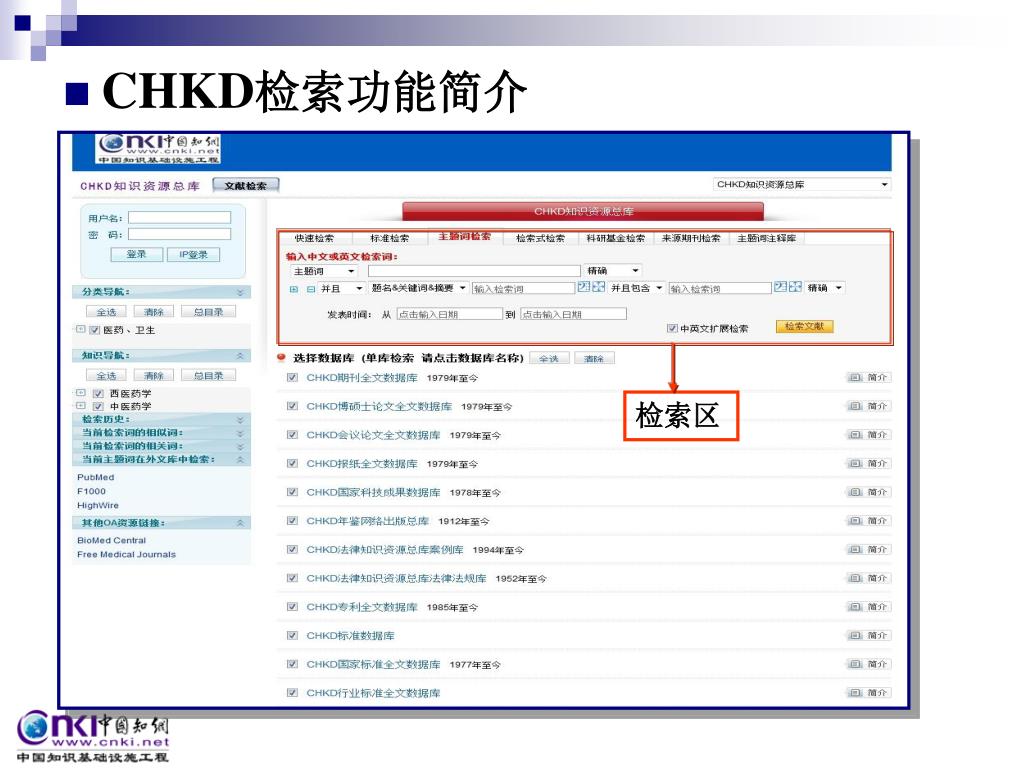
Task: Uncheck the CHKD专利全文数据库 checkbox
Action: (x=293, y=607)
